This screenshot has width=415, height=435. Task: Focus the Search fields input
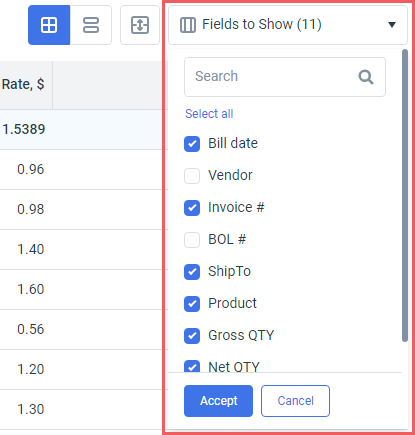click(x=285, y=77)
